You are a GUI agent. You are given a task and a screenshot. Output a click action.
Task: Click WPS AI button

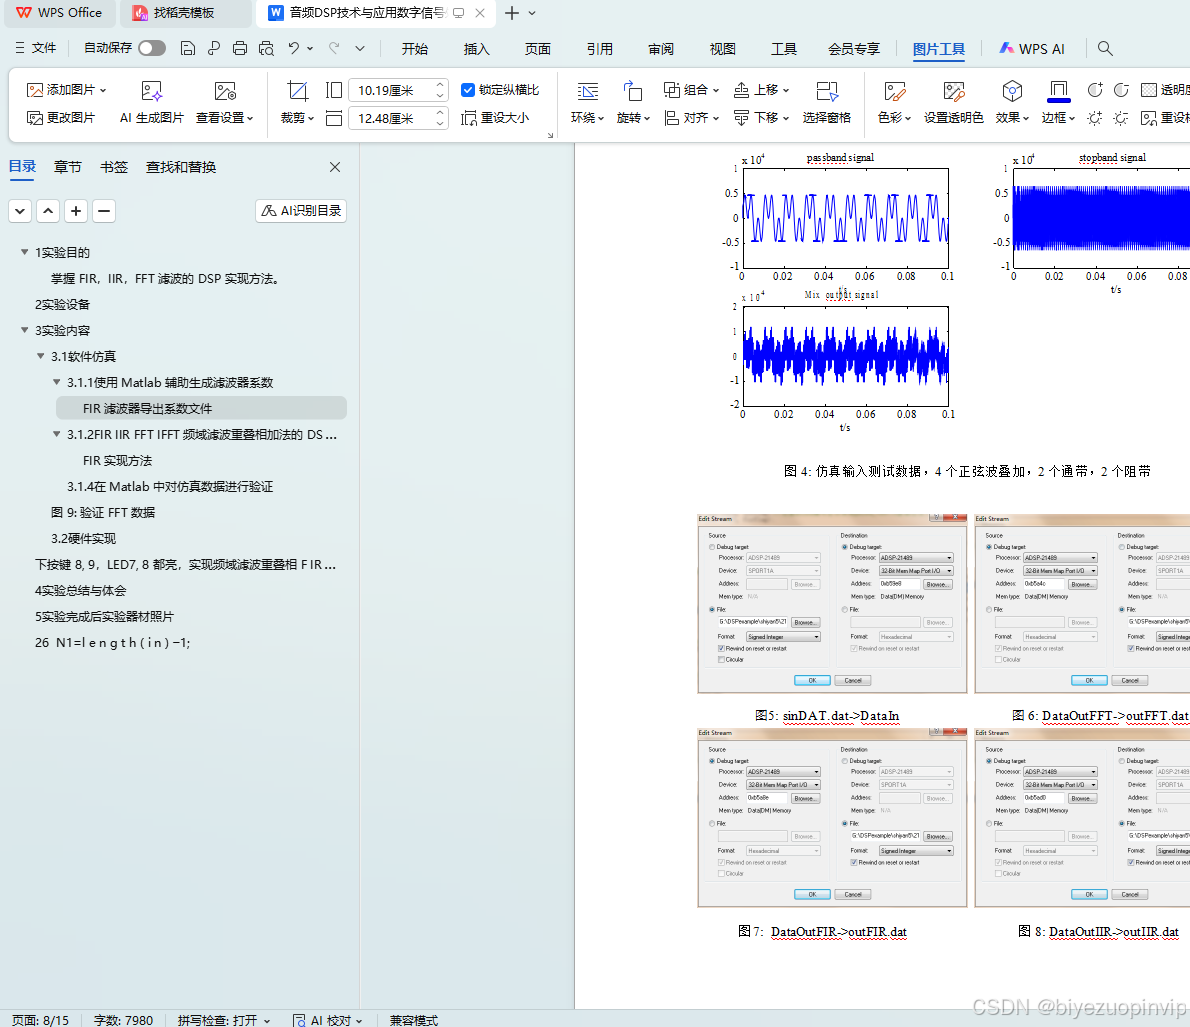tap(1031, 49)
